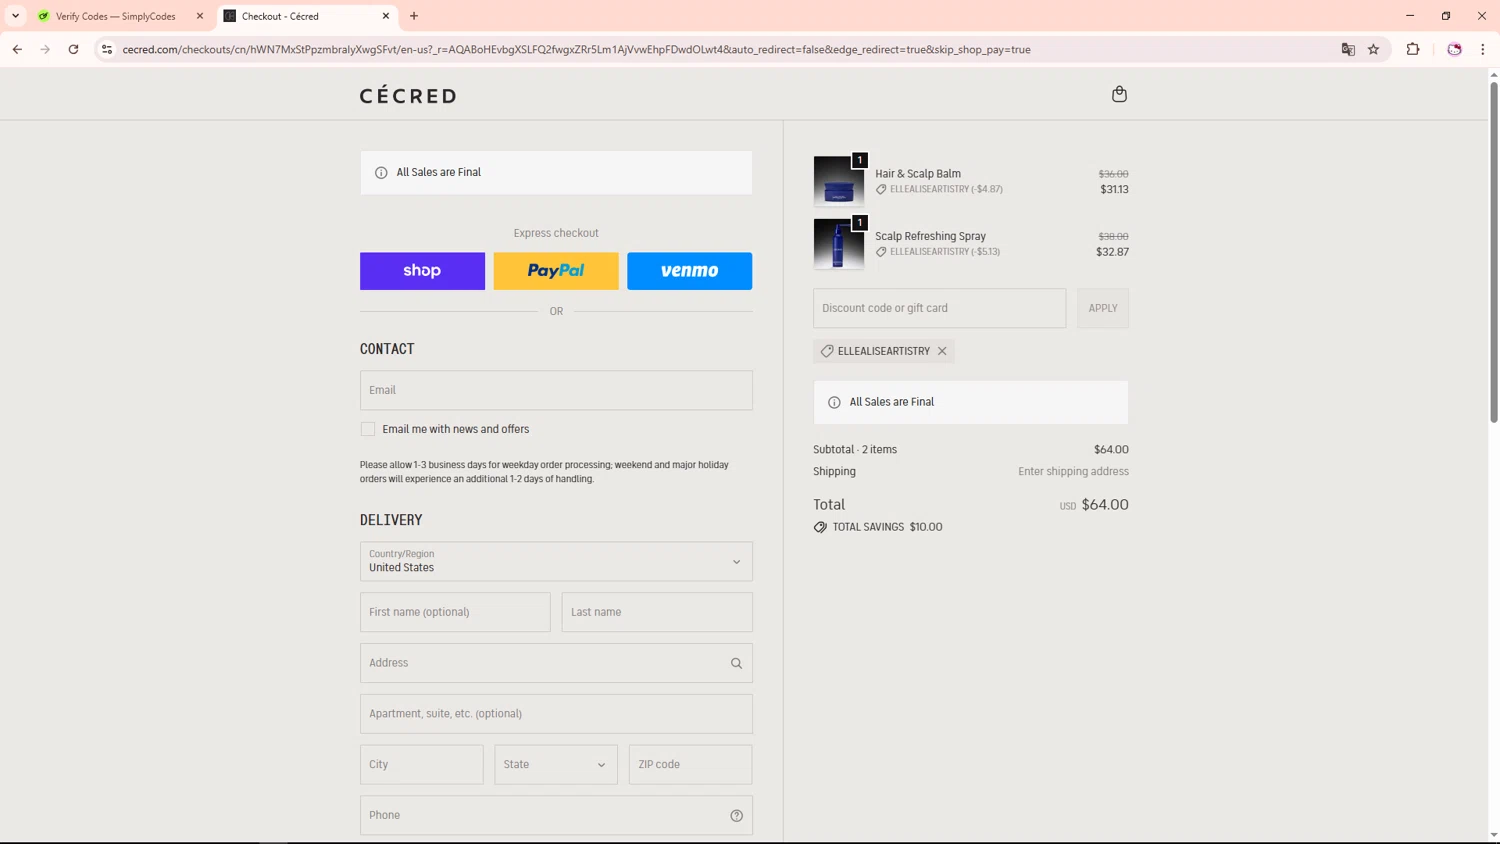Click the Total $64.00 amount
The image size is (1500, 844).
pos(1105,505)
